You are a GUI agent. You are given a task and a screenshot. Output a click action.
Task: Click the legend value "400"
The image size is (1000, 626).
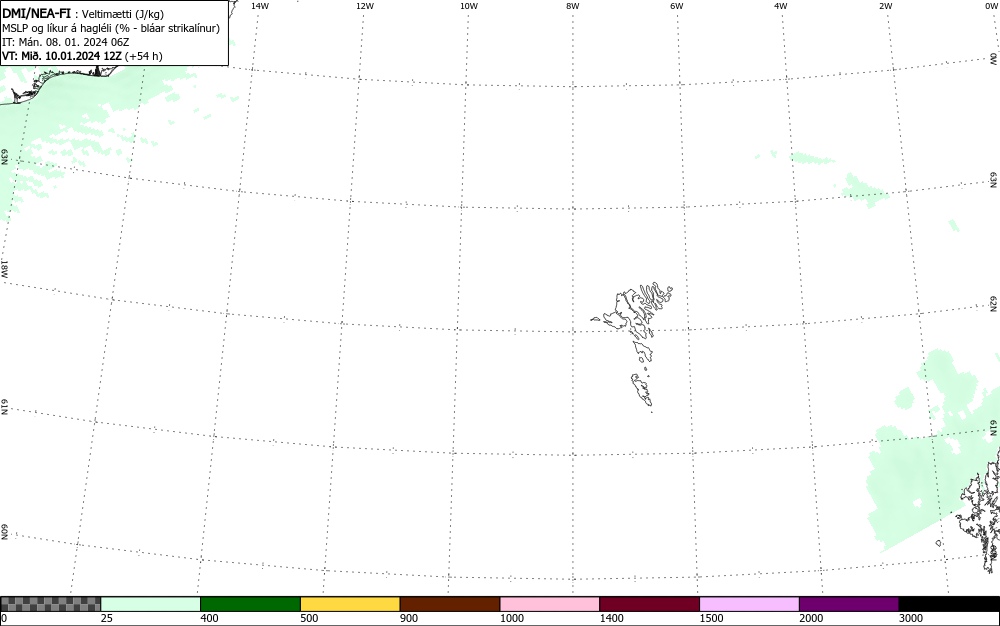tap(209, 618)
